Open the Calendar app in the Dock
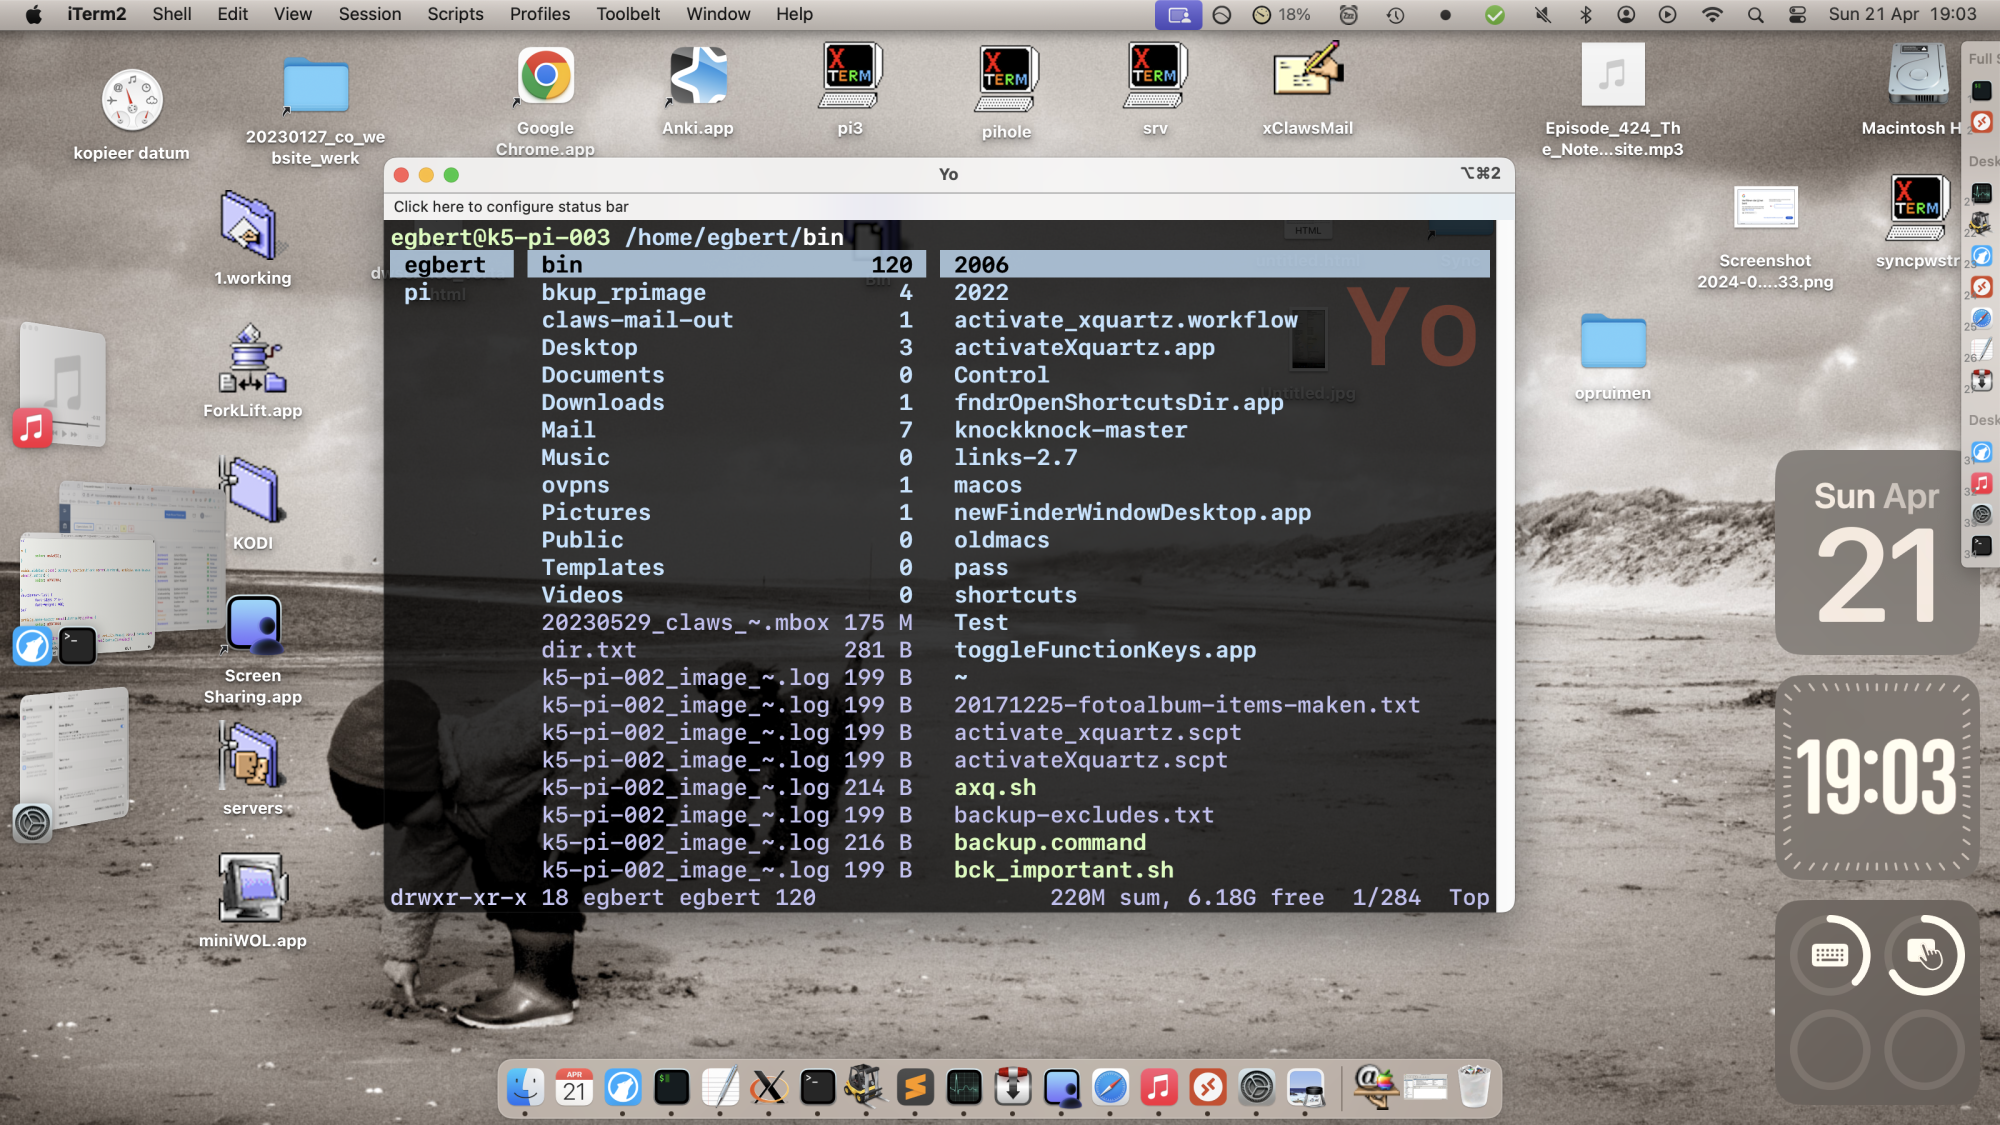The width and height of the screenshot is (2000, 1125). 574,1087
